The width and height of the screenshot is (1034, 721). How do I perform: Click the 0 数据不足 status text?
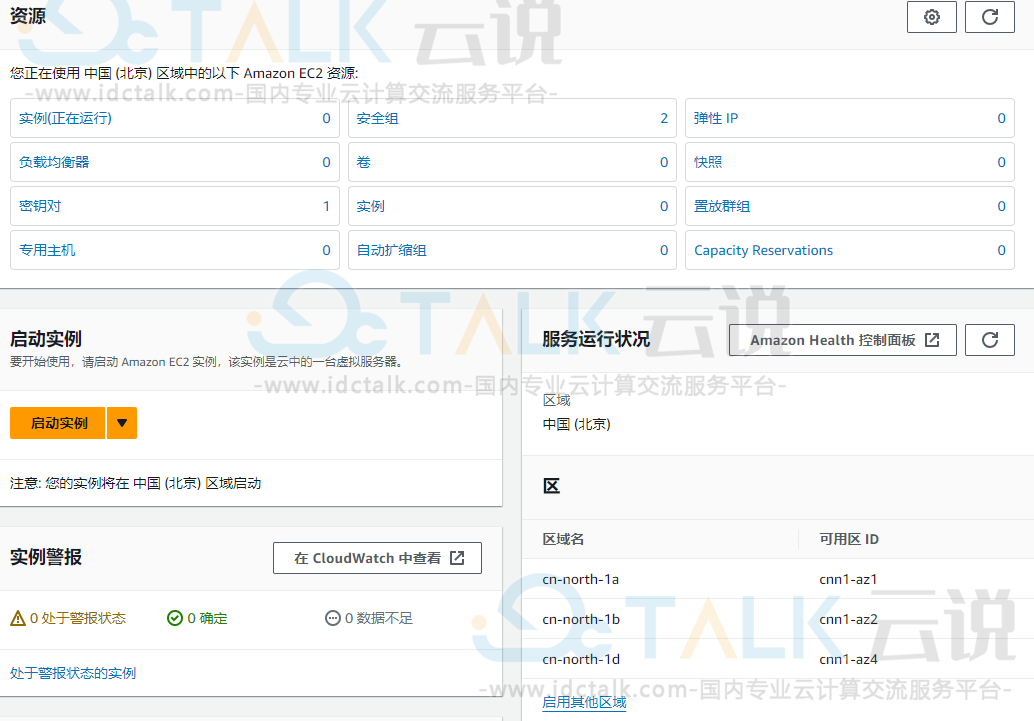(379, 618)
